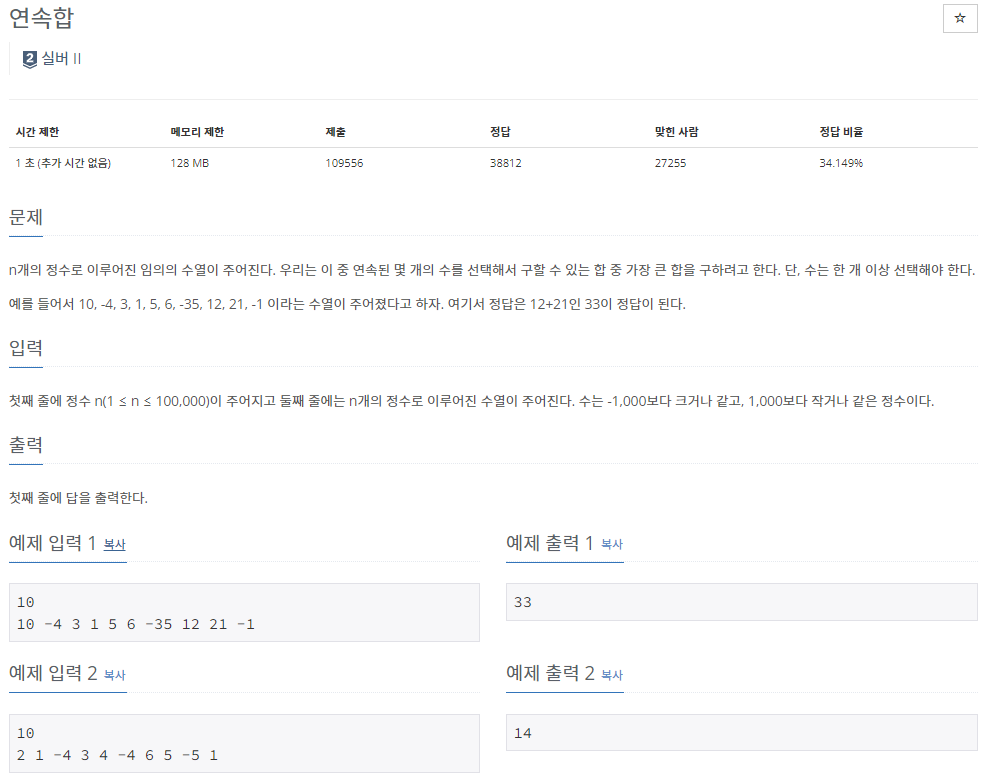This screenshot has width=987, height=783.
Task: Click the 예제 출력 1 heading
Action: (550, 543)
